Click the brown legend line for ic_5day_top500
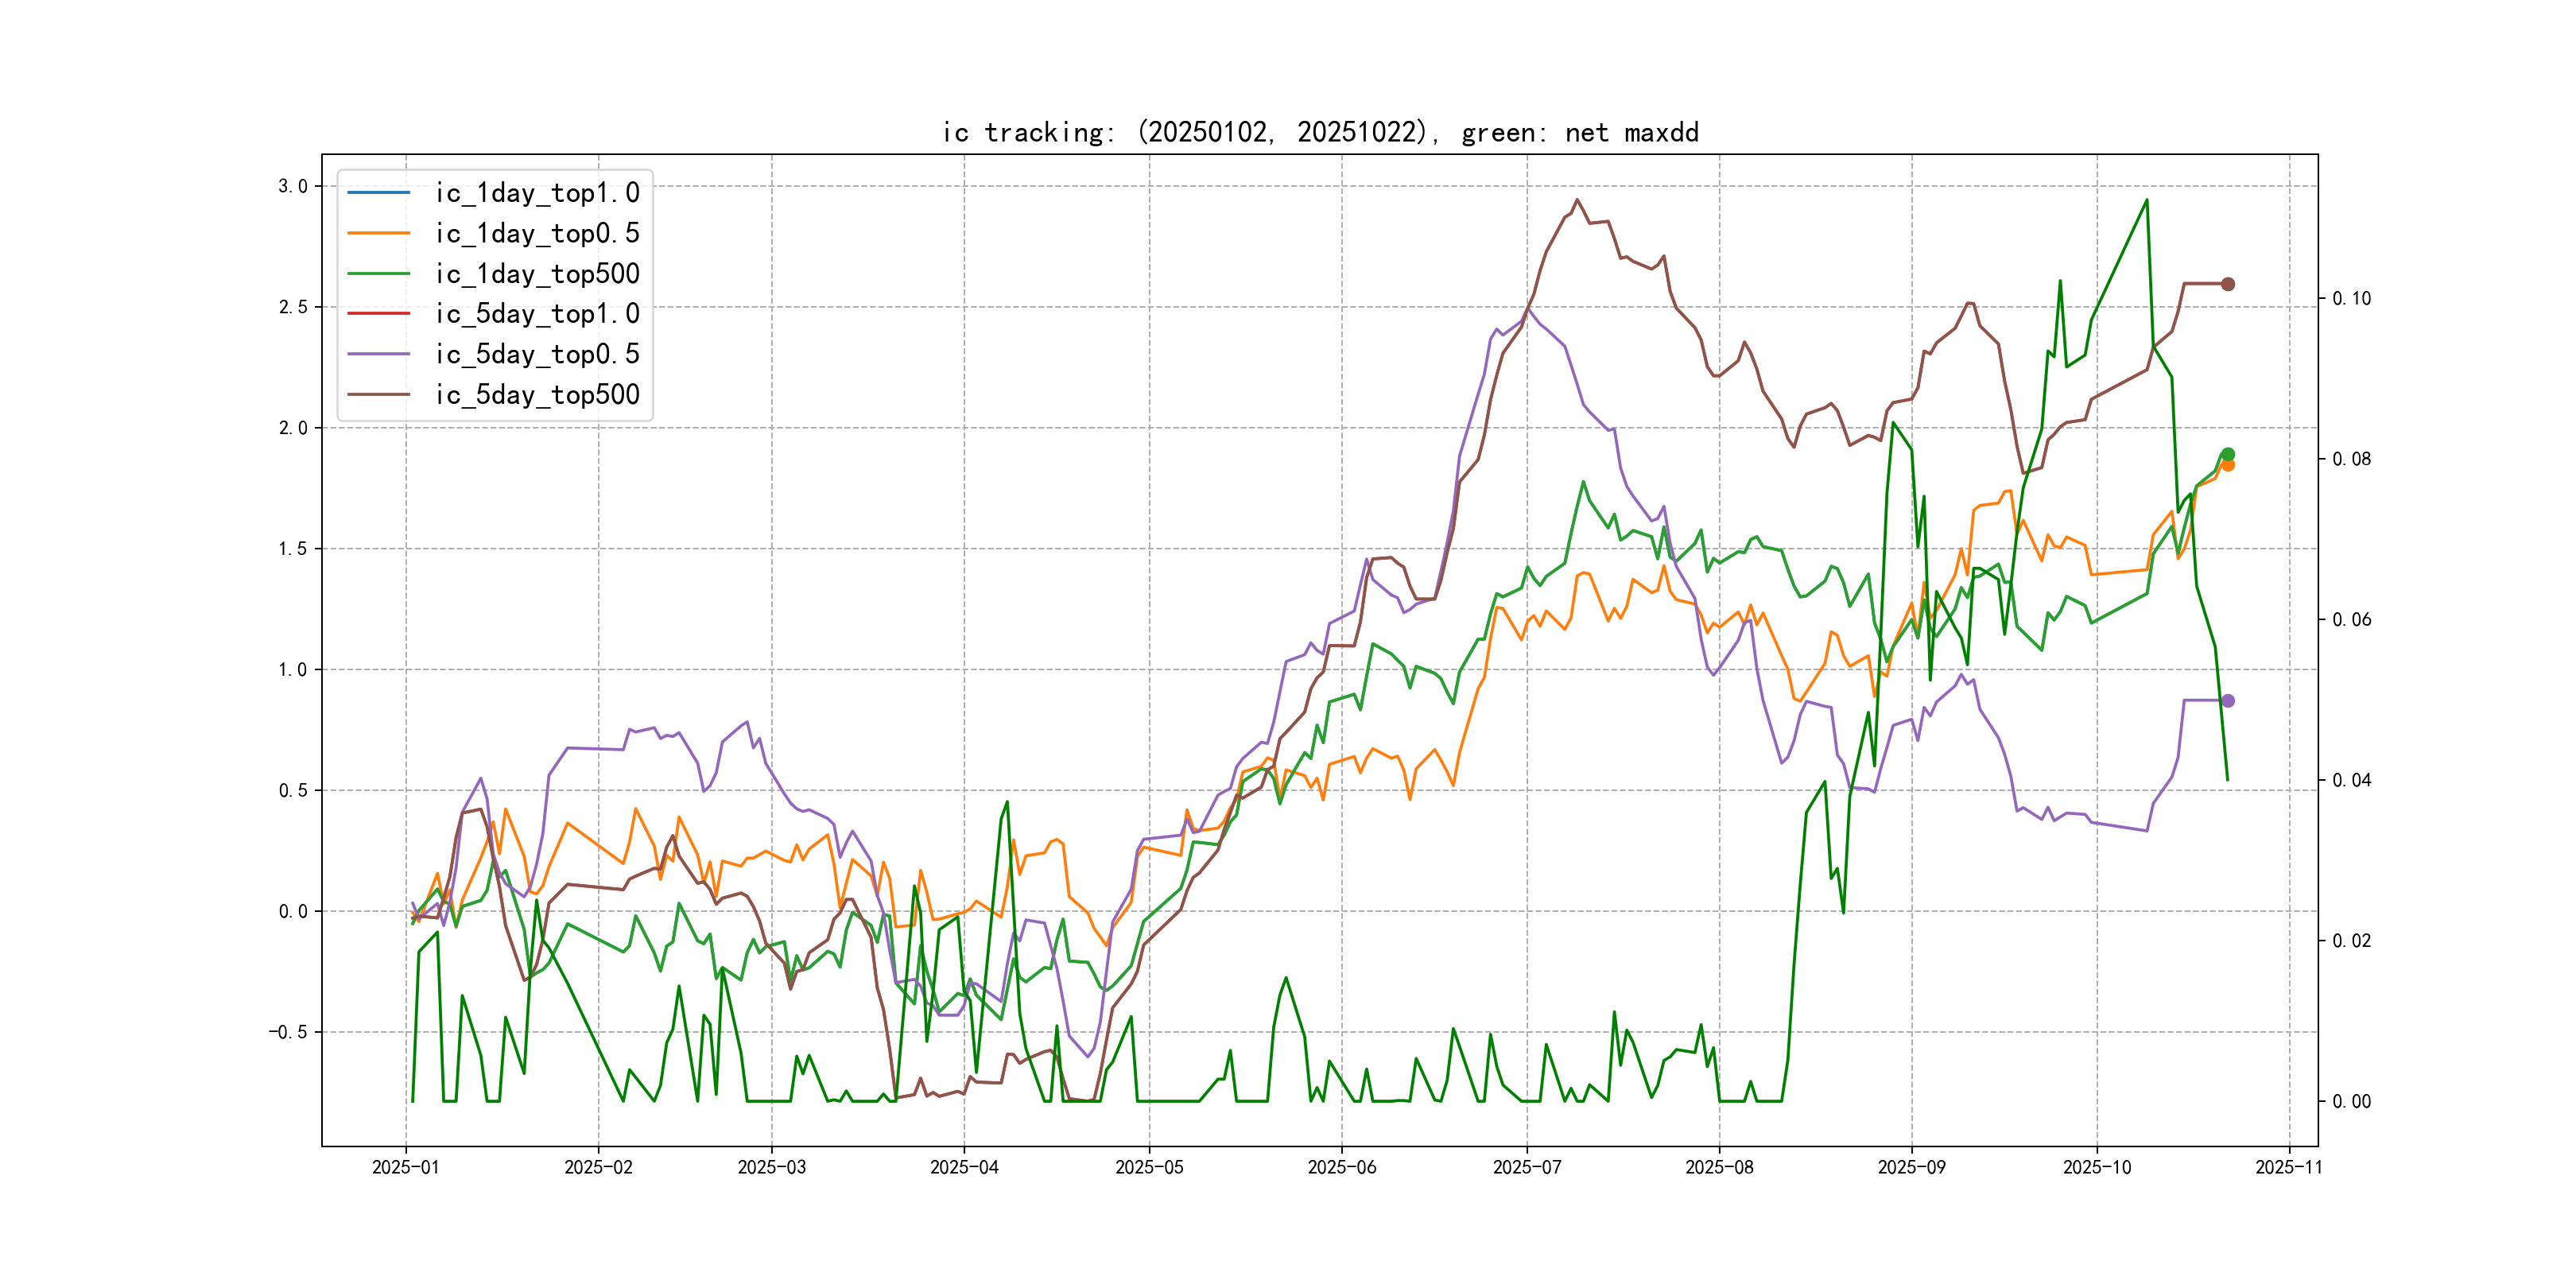Viewport: 2576px width, 1288px height. coord(378,394)
